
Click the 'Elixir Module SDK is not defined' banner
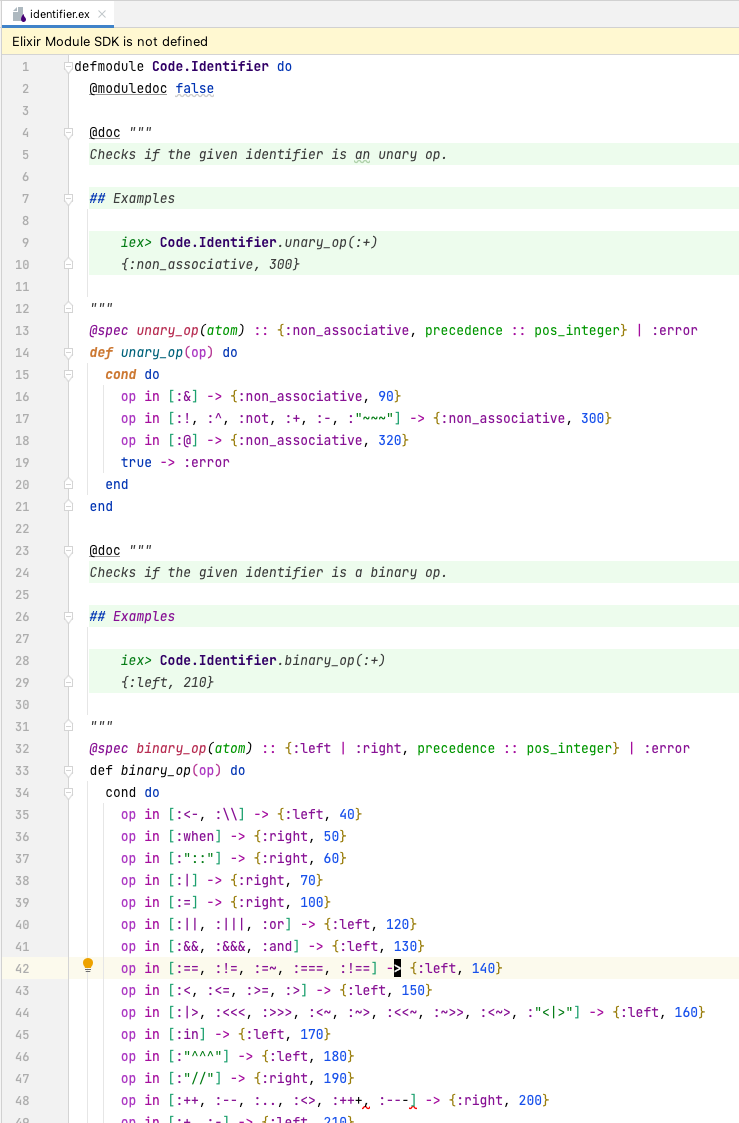(370, 42)
